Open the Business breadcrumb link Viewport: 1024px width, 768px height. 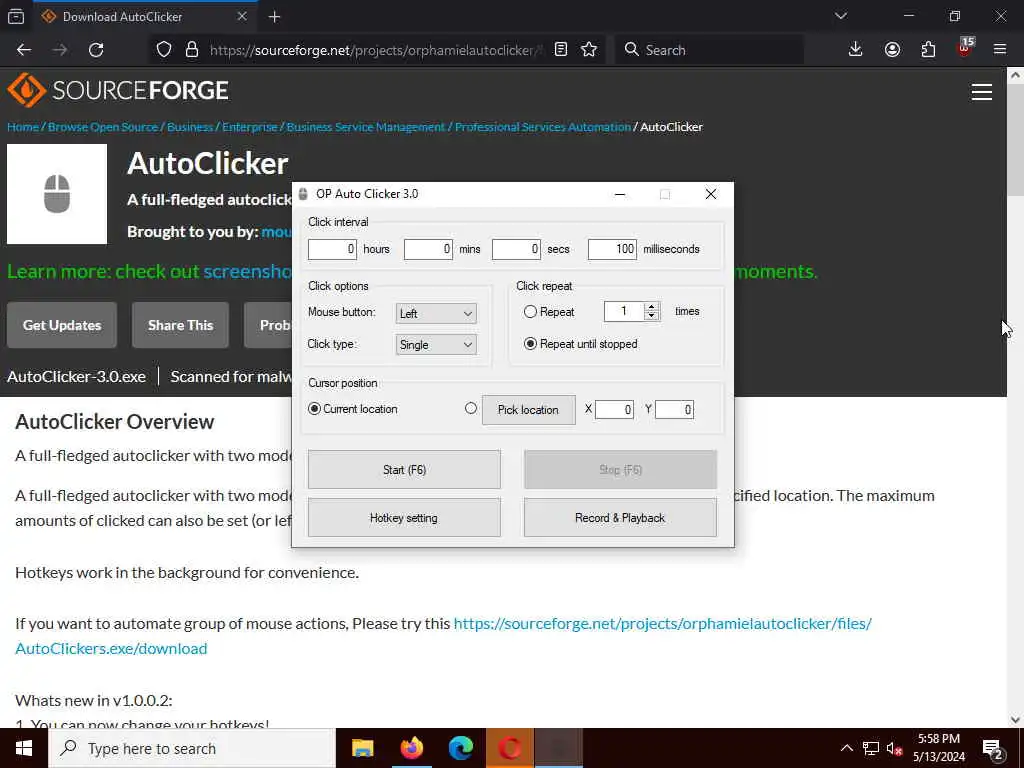[x=190, y=127]
